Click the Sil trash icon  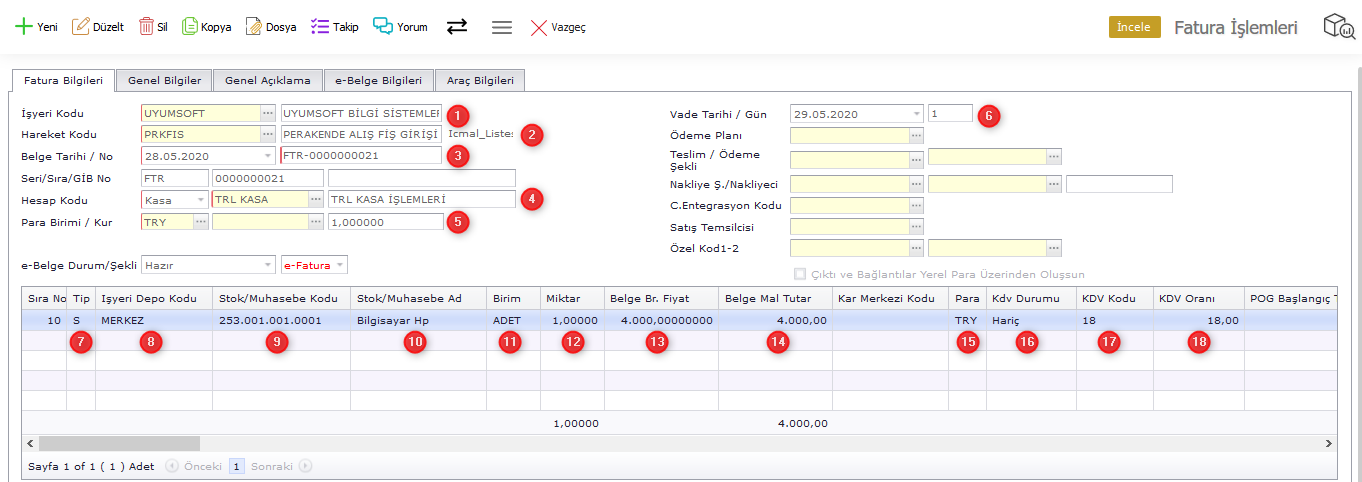pyautogui.click(x=146, y=27)
